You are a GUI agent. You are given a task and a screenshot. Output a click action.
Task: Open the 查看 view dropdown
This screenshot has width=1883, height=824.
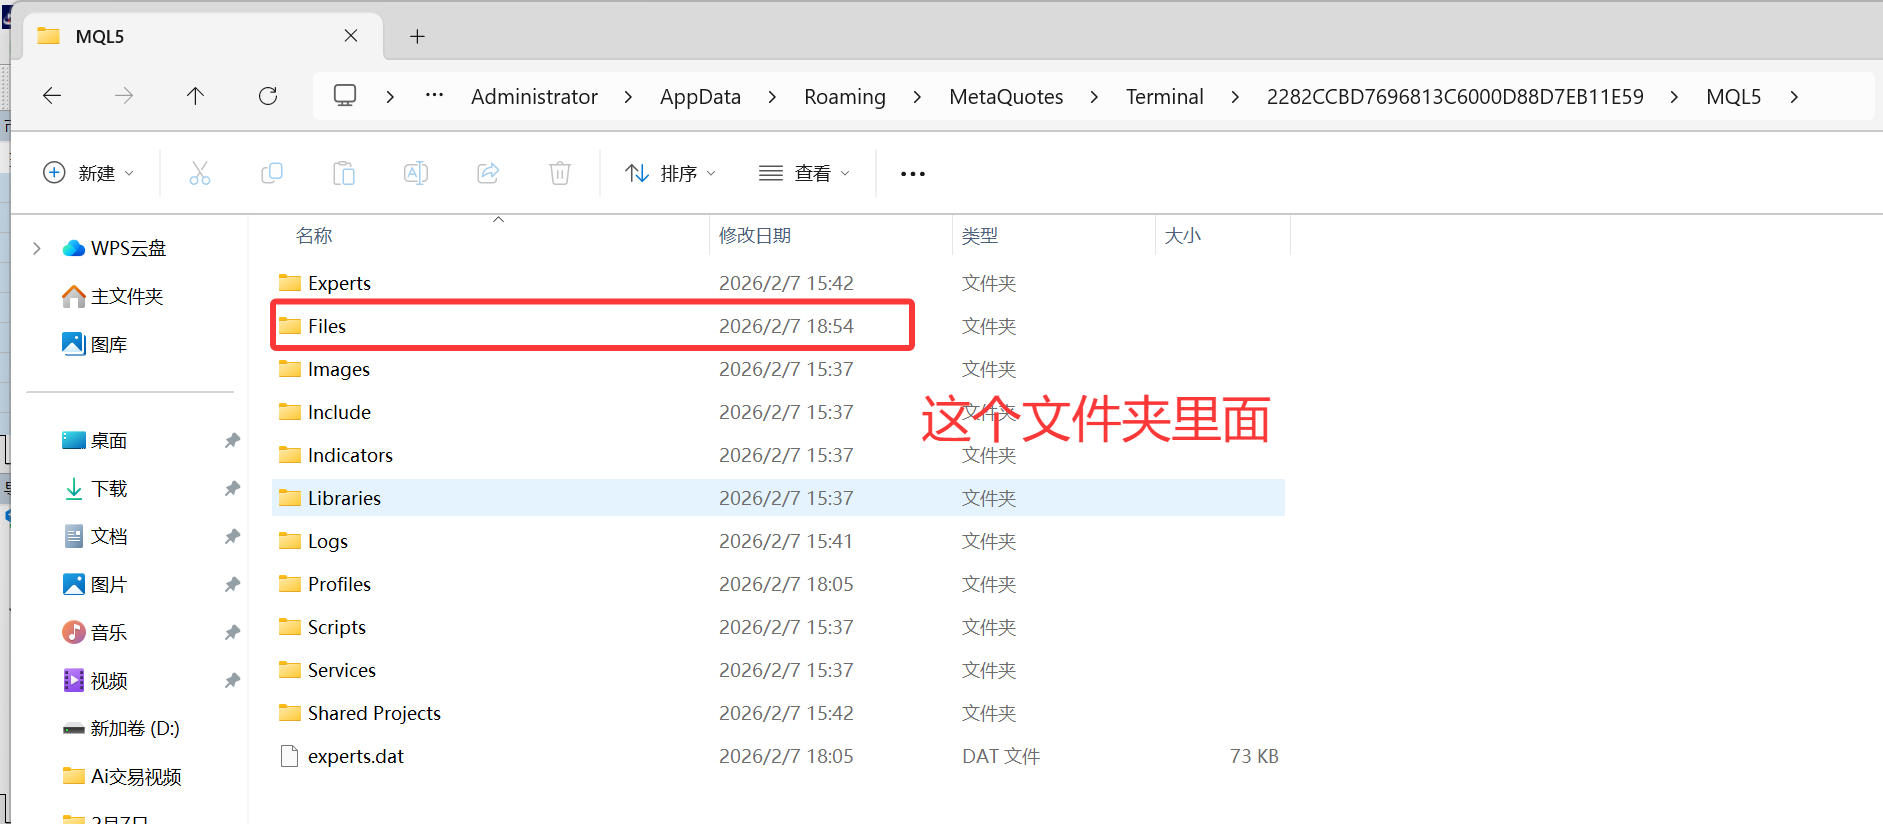point(804,173)
